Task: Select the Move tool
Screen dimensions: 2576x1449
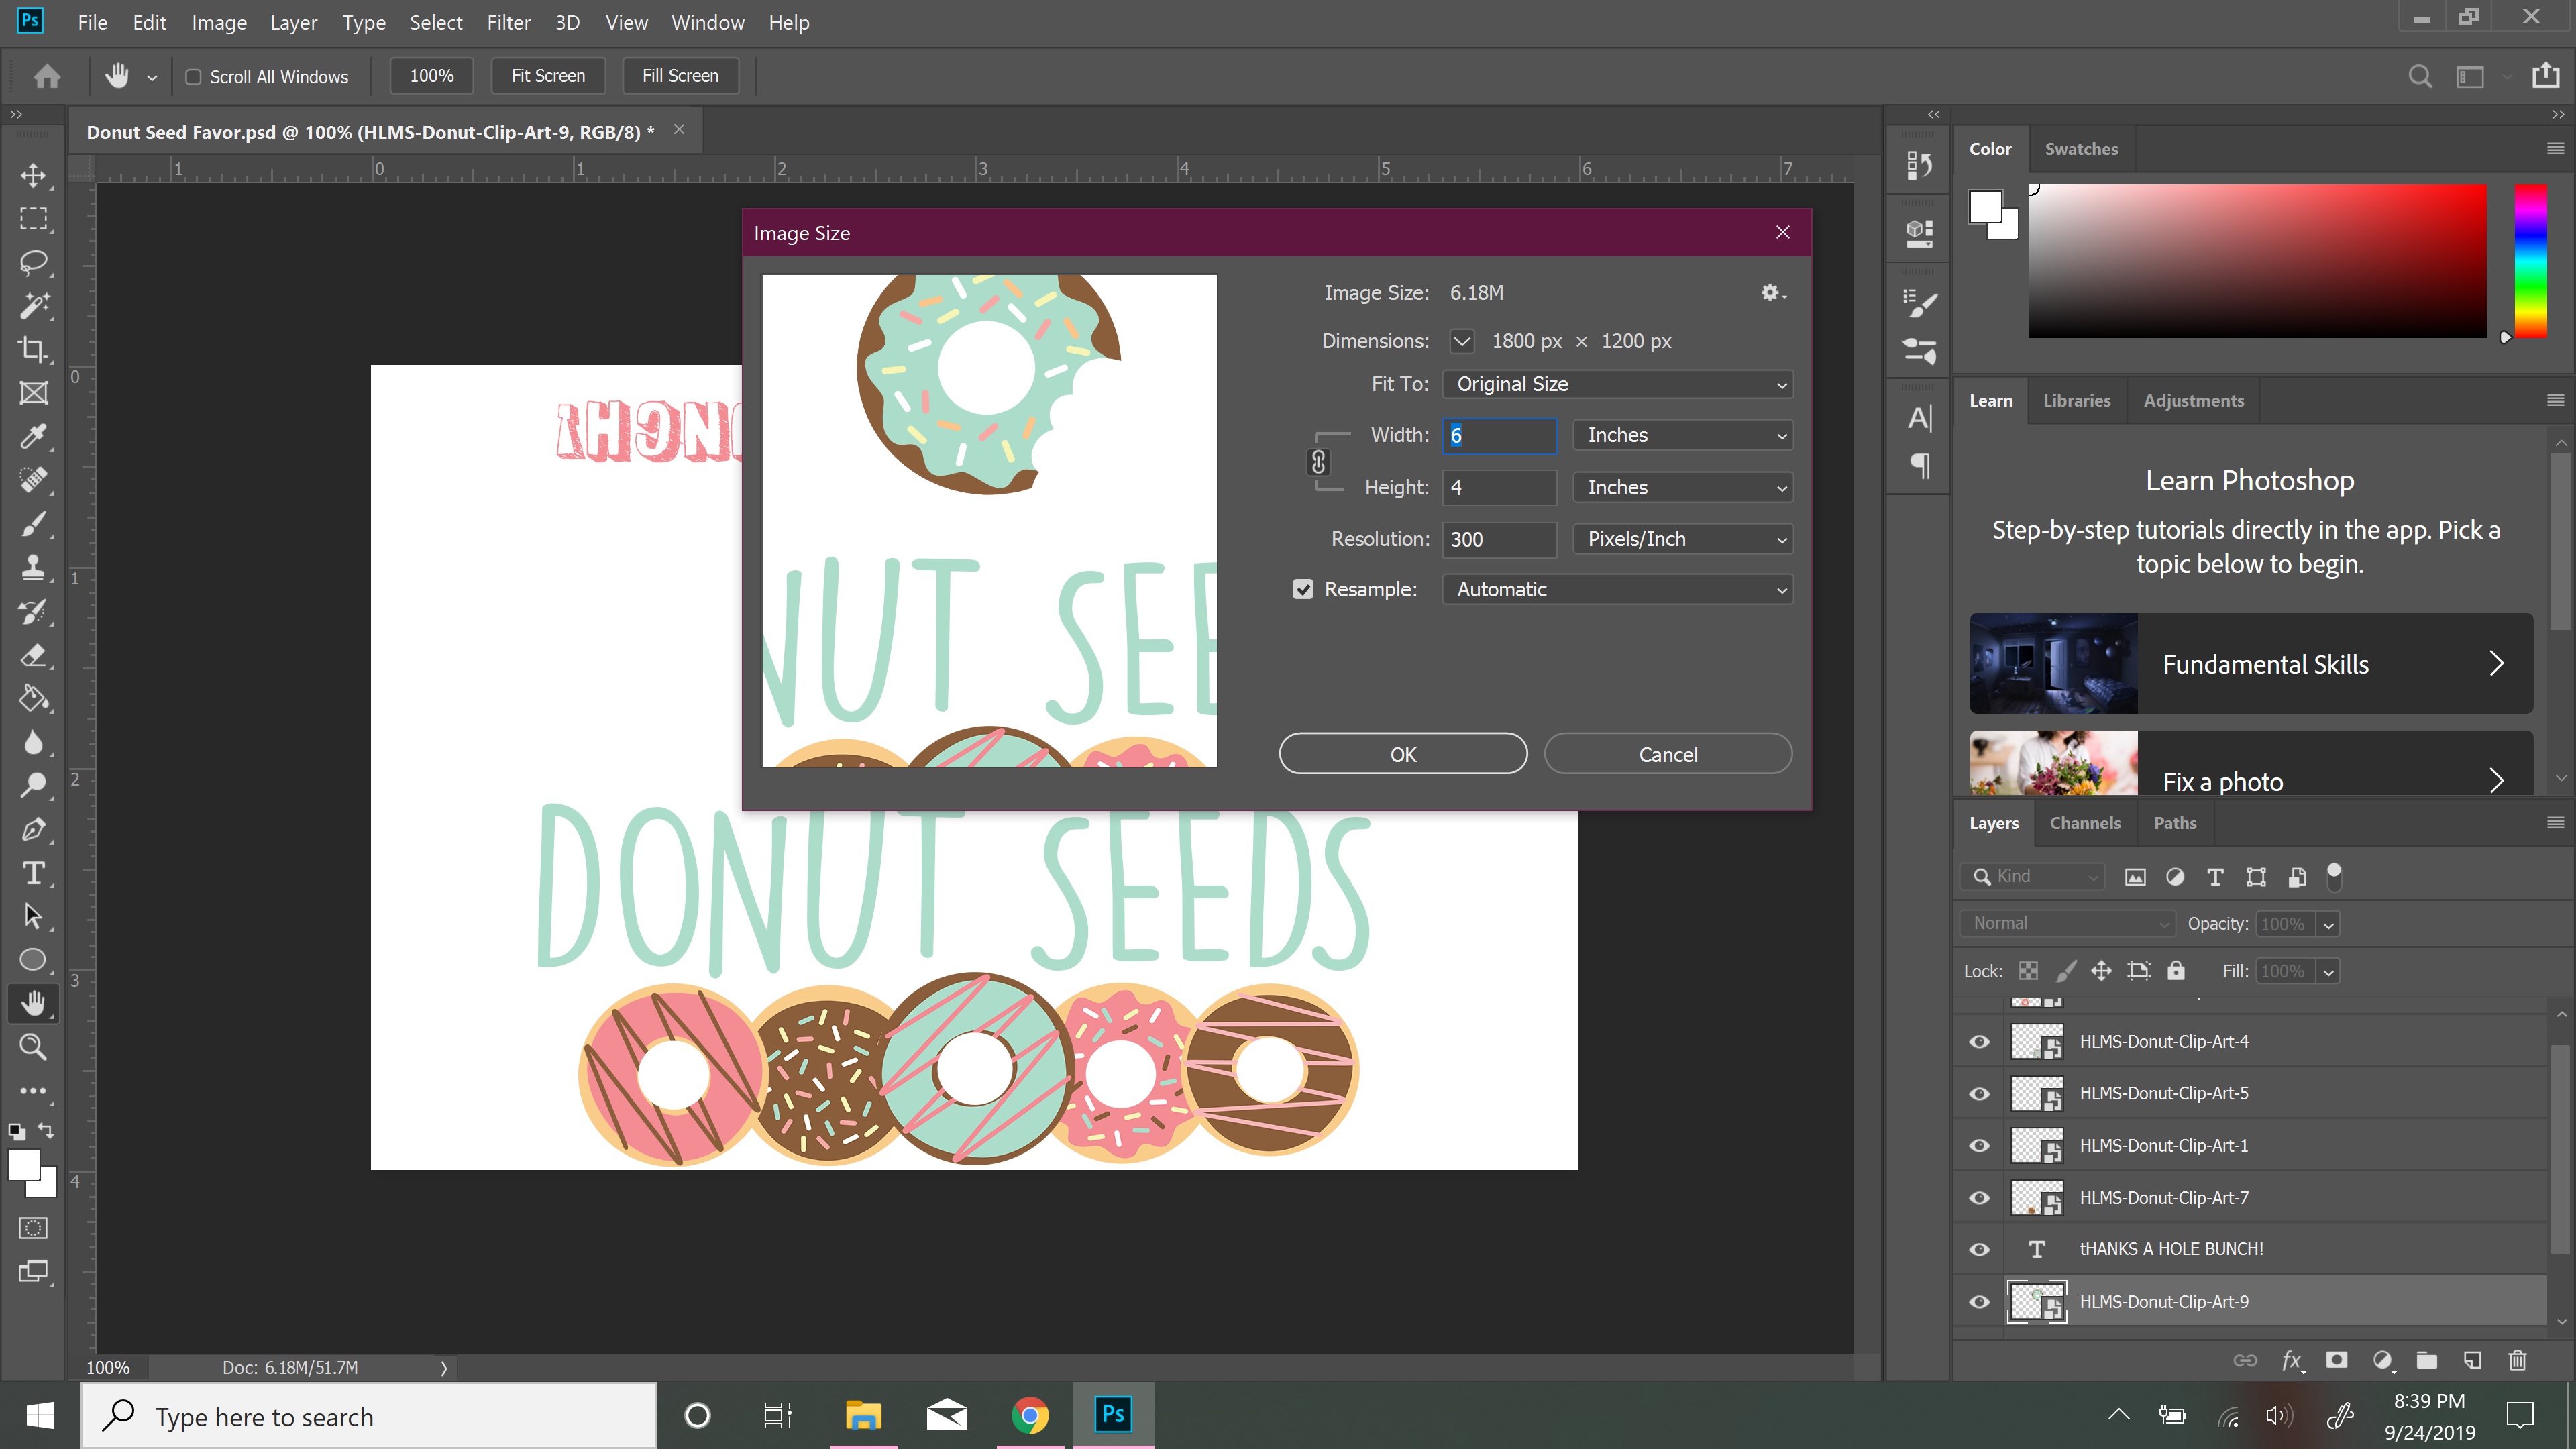Action: [x=33, y=176]
